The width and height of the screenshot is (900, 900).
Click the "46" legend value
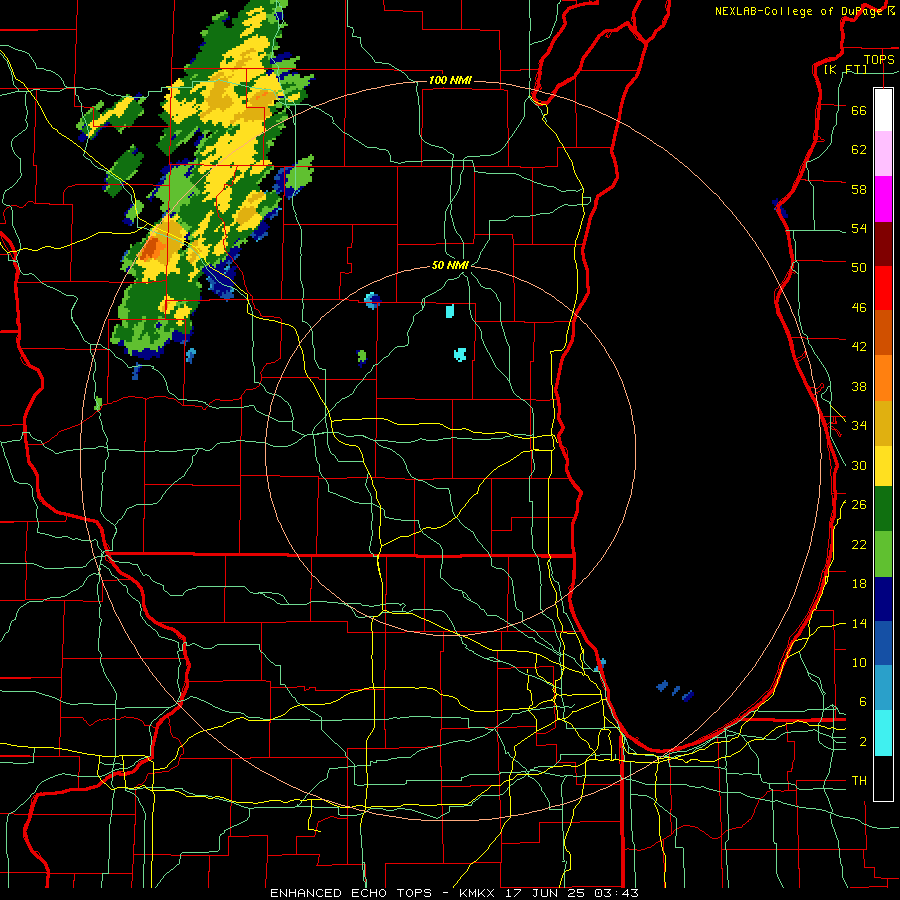[859, 308]
